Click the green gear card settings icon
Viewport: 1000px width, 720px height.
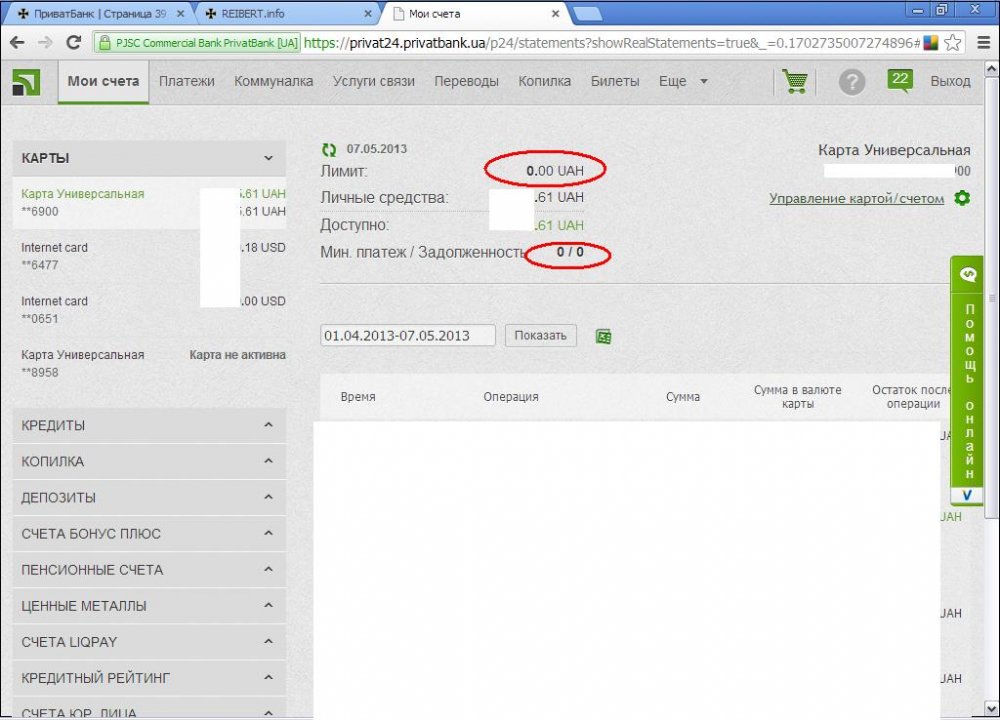pyautogui.click(x=962, y=198)
